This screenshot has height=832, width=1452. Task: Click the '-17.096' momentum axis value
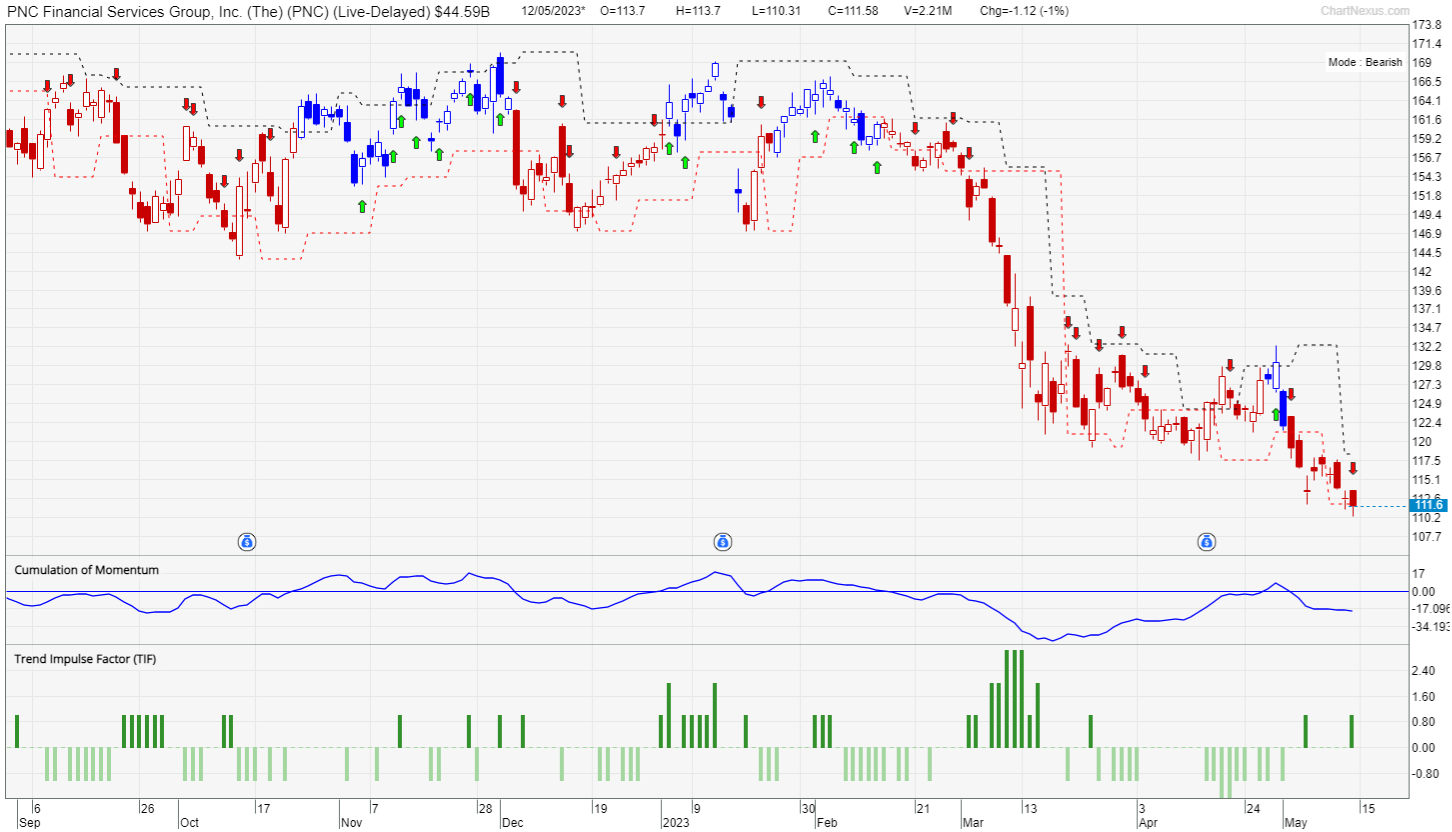click(x=1430, y=609)
